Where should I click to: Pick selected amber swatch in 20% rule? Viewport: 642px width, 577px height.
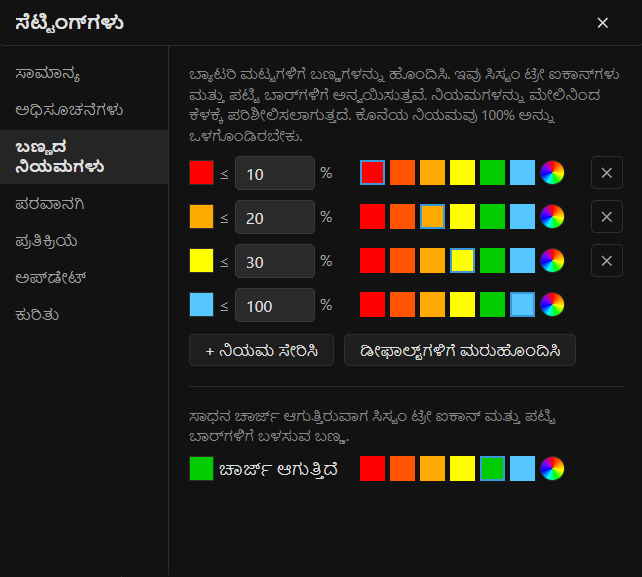[432, 217]
